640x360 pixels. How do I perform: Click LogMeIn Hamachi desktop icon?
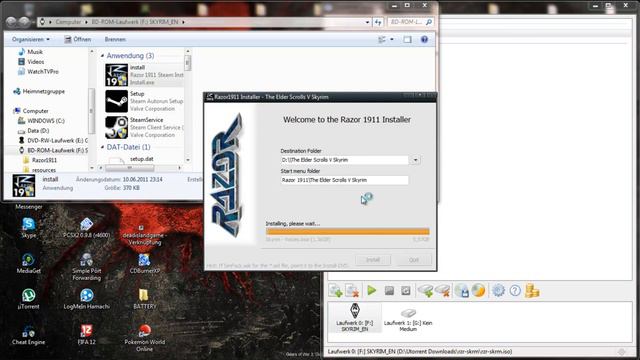click(x=87, y=299)
